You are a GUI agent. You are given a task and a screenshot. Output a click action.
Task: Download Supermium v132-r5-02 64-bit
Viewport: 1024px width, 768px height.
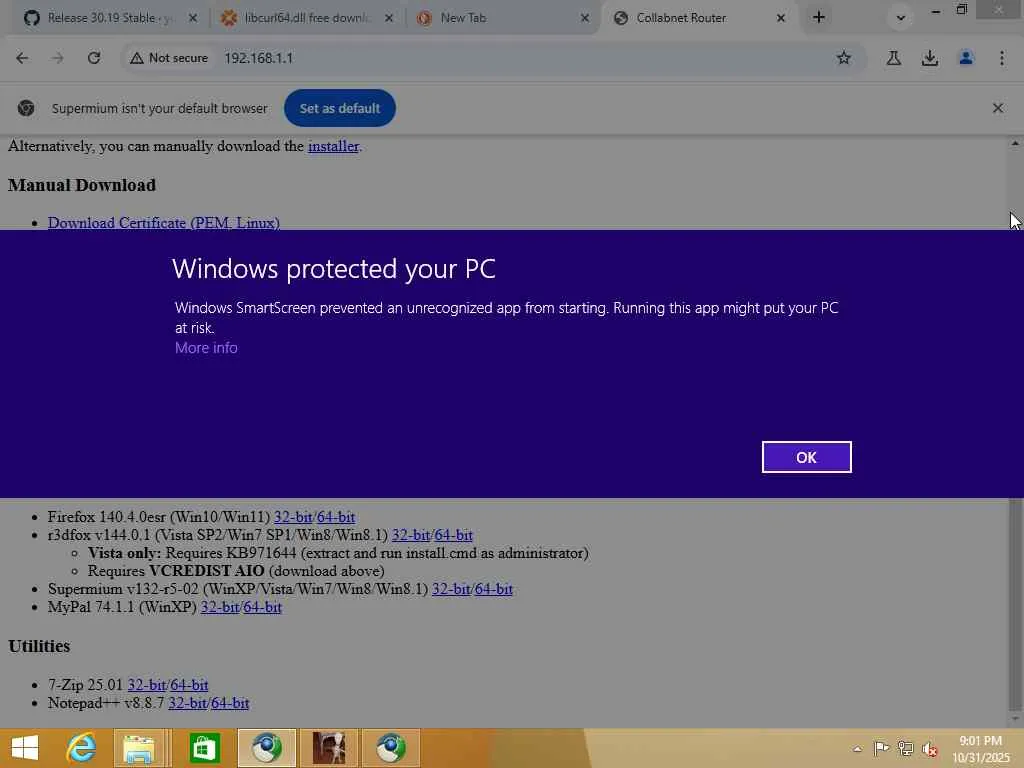tap(494, 589)
